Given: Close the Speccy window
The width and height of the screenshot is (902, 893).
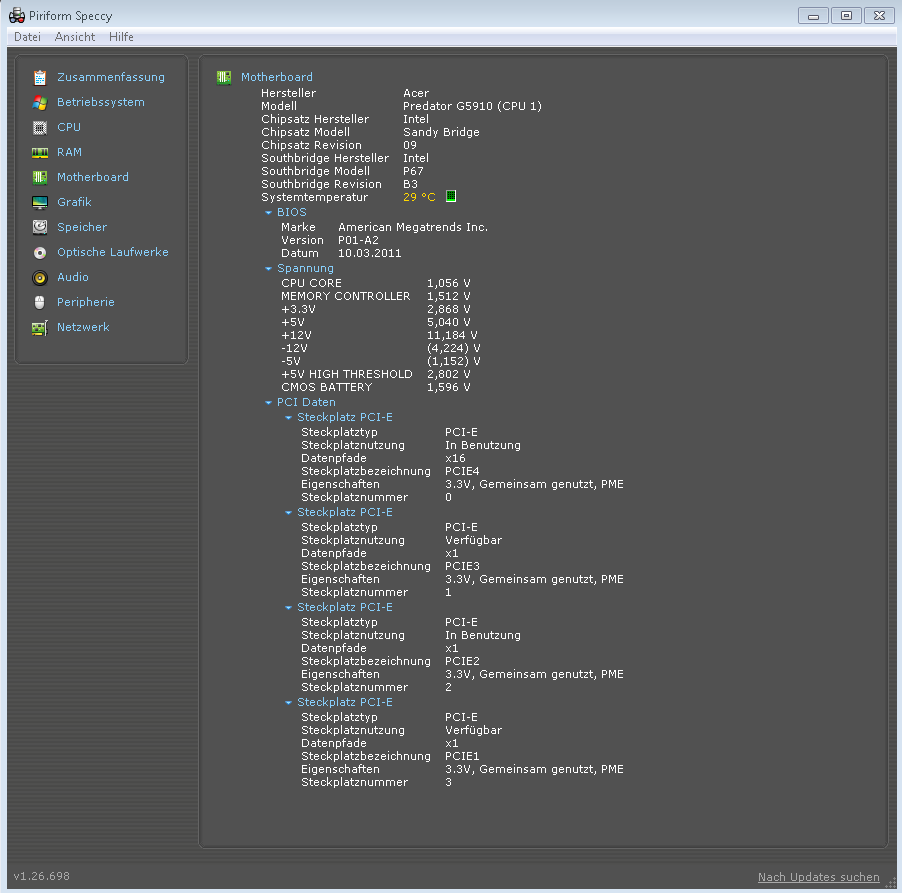Looking at the screenshot, I should click(x=880, y=16).
